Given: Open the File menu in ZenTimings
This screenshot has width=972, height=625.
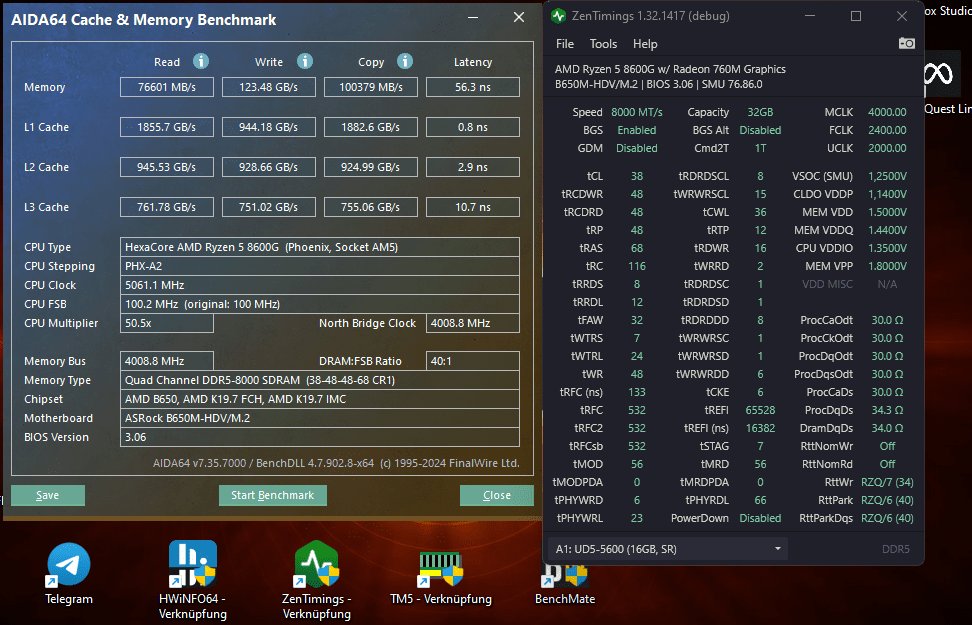Looking at the screenshot, I should click(x=565, y=44).
